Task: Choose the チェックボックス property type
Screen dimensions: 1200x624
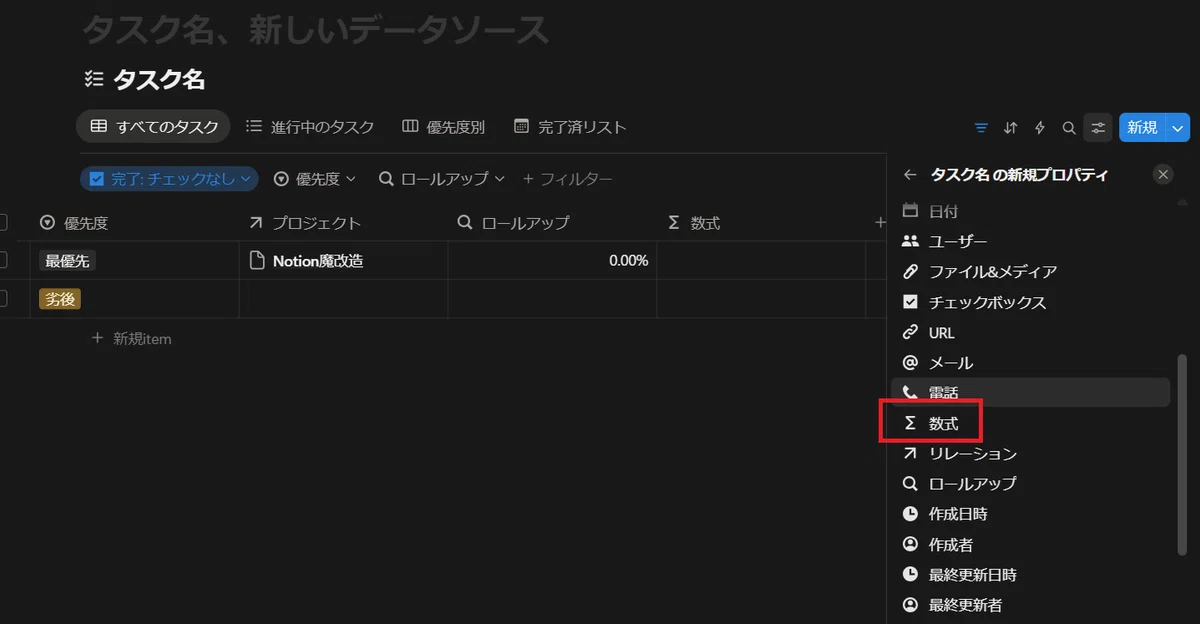Action: (x=1030, y=302)
